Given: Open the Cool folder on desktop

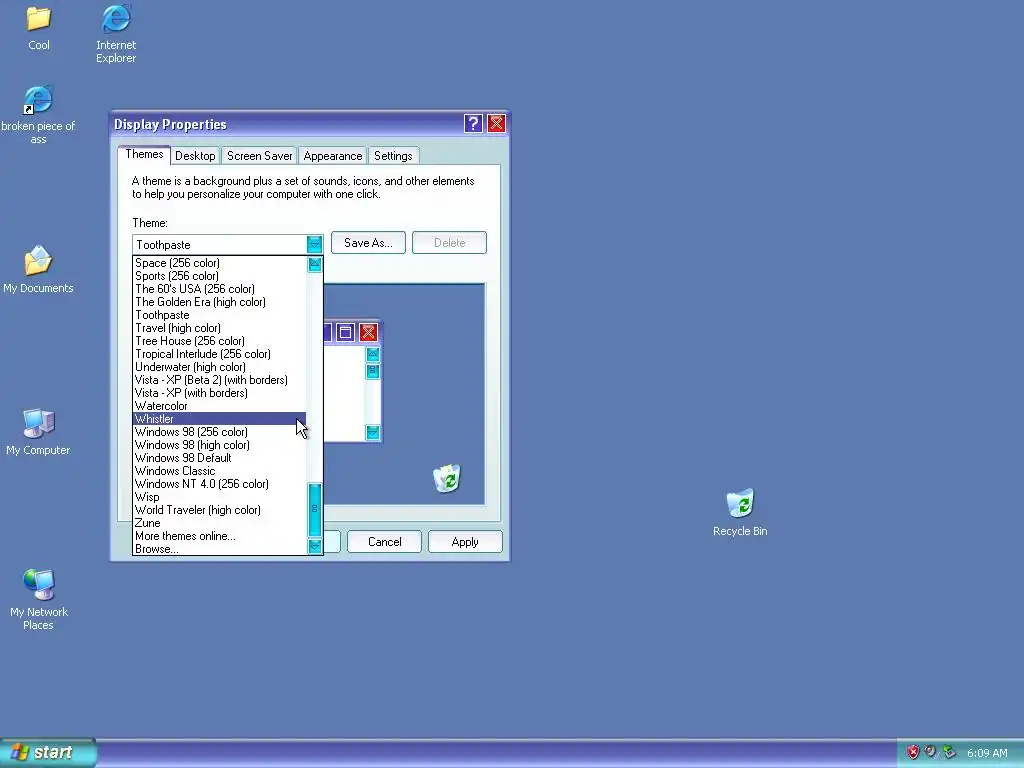Looking at the screenshot, I should (x=39, y=27).
